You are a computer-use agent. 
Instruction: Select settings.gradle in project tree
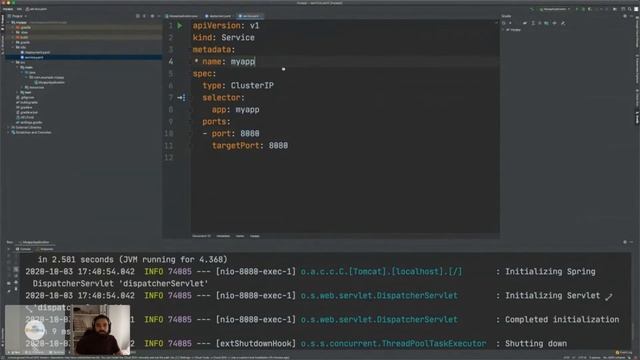pos(29,122)
